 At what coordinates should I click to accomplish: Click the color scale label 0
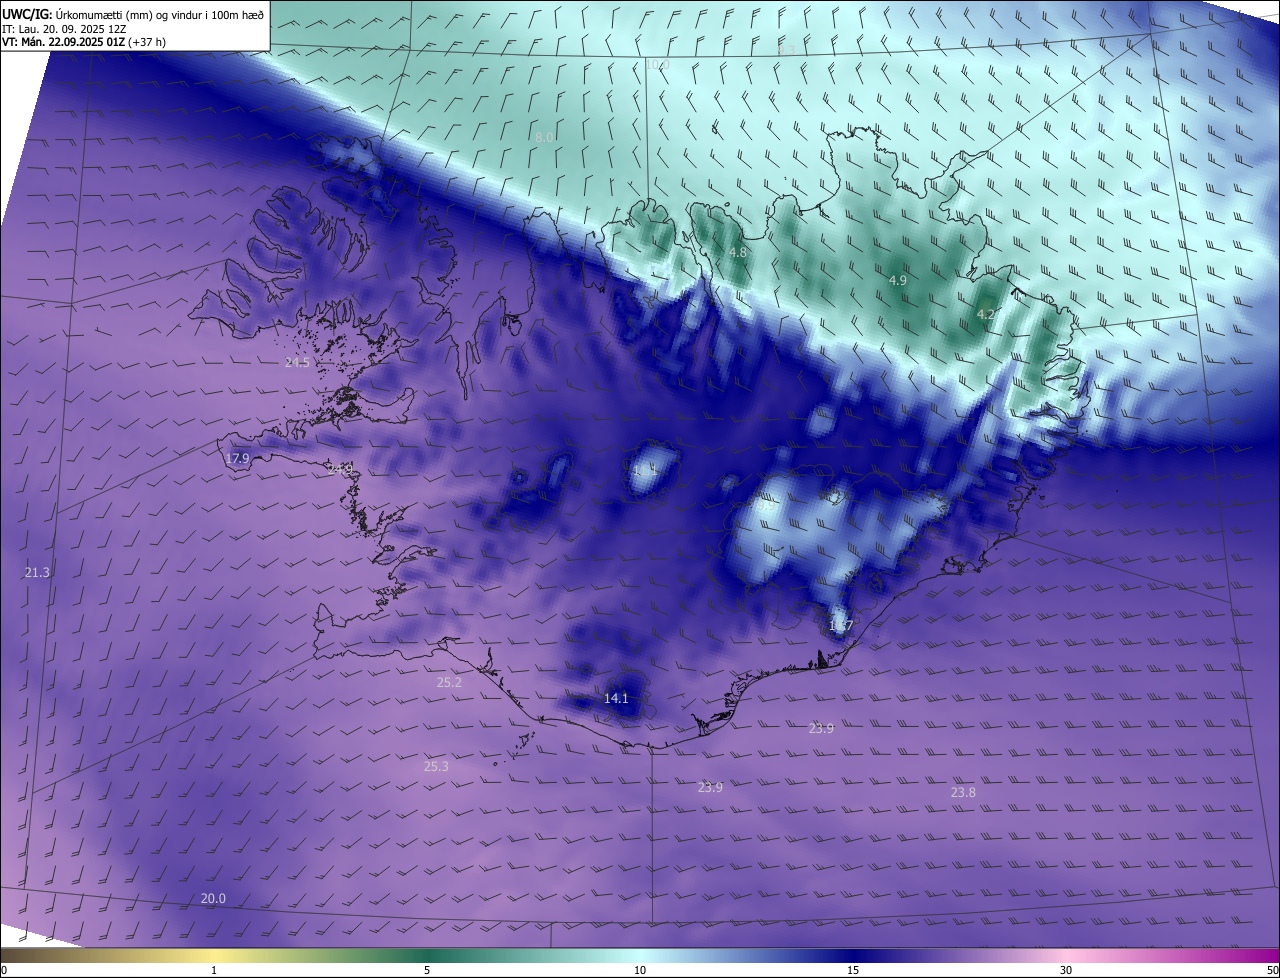[x=4, y=970]
